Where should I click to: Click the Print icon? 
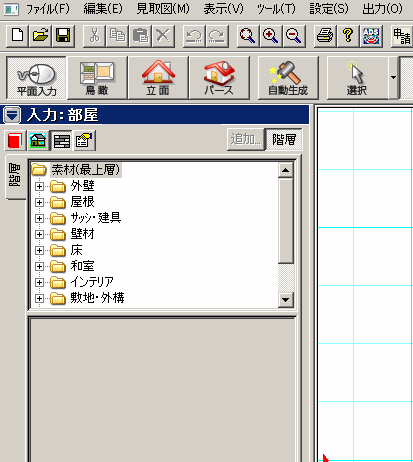coord(325,35)
